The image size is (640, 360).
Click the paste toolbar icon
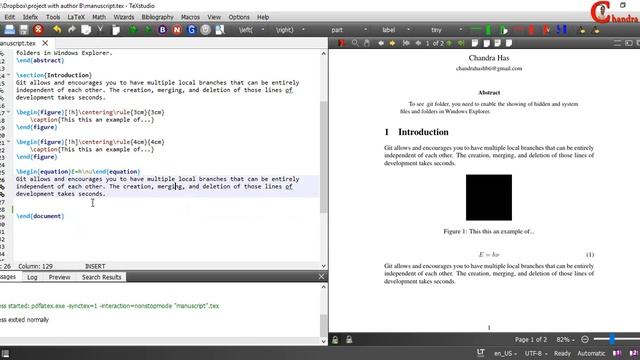[x=116, y=30]
